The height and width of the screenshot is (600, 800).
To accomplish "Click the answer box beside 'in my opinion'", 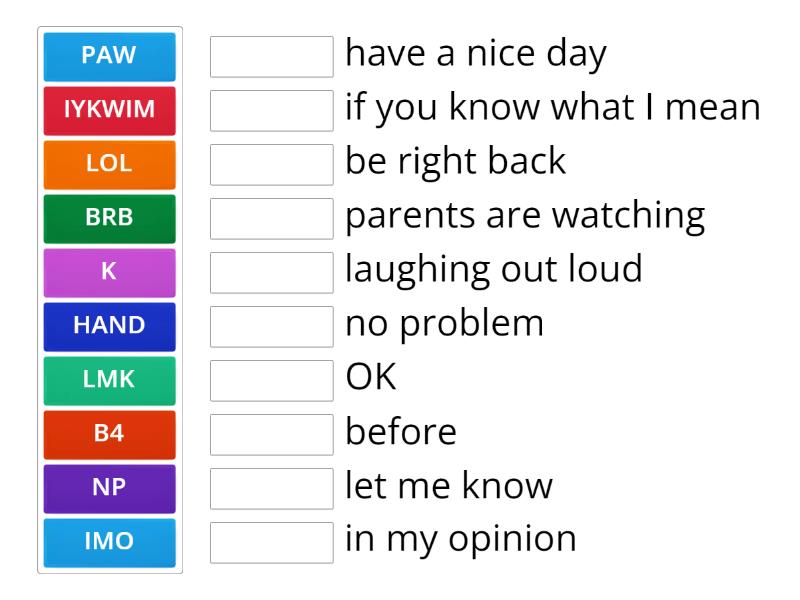I will click(271, 542).
